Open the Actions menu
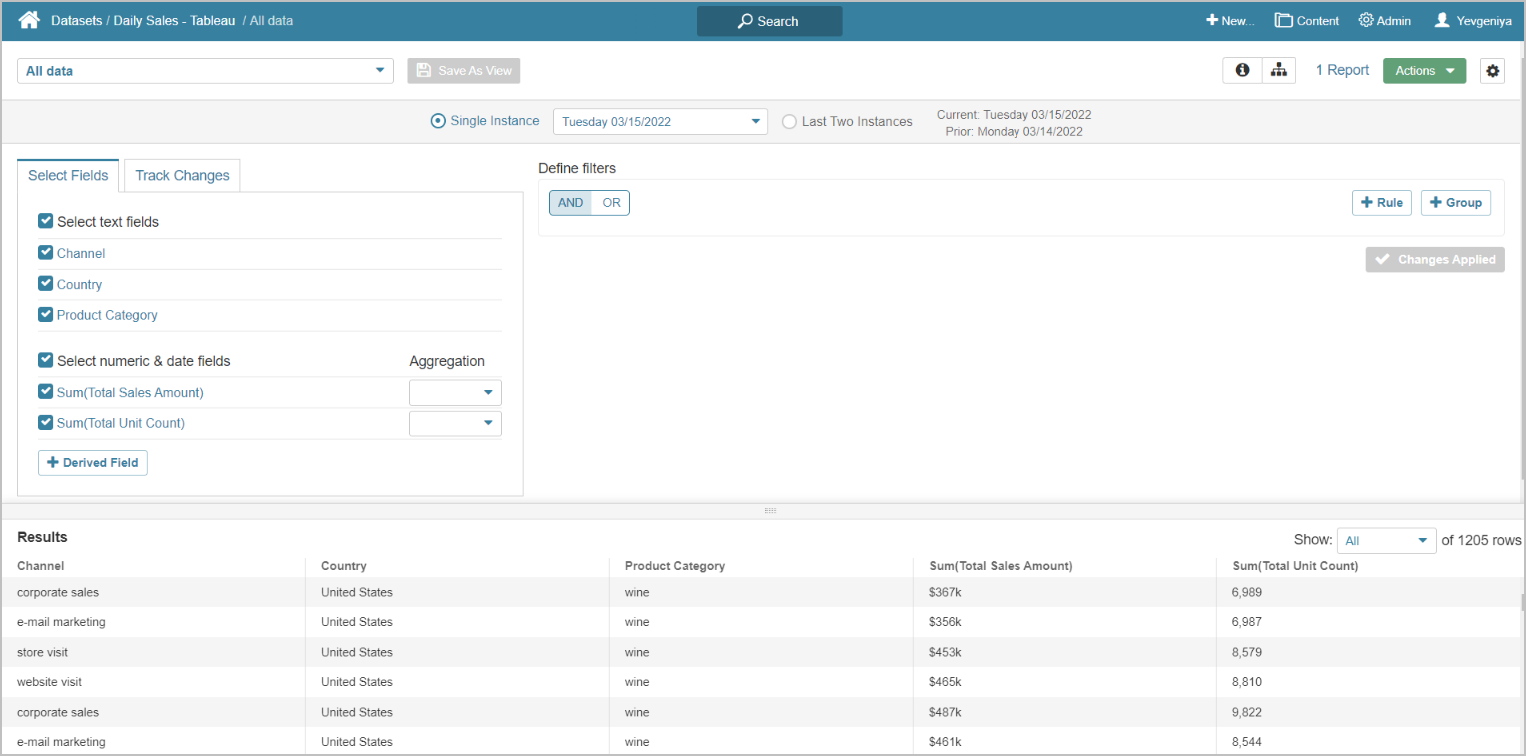 click(x=1424, y=71)
